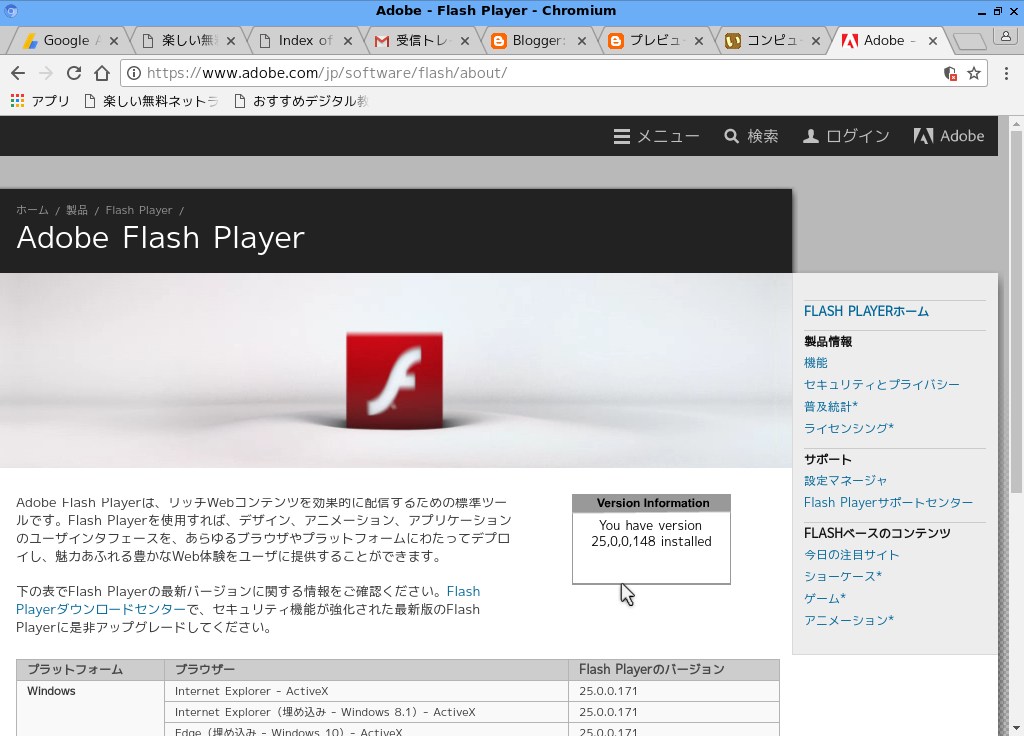Click ホーム breadcrumb link
This screenshot has width=1024, height=736.
[32, 210]
